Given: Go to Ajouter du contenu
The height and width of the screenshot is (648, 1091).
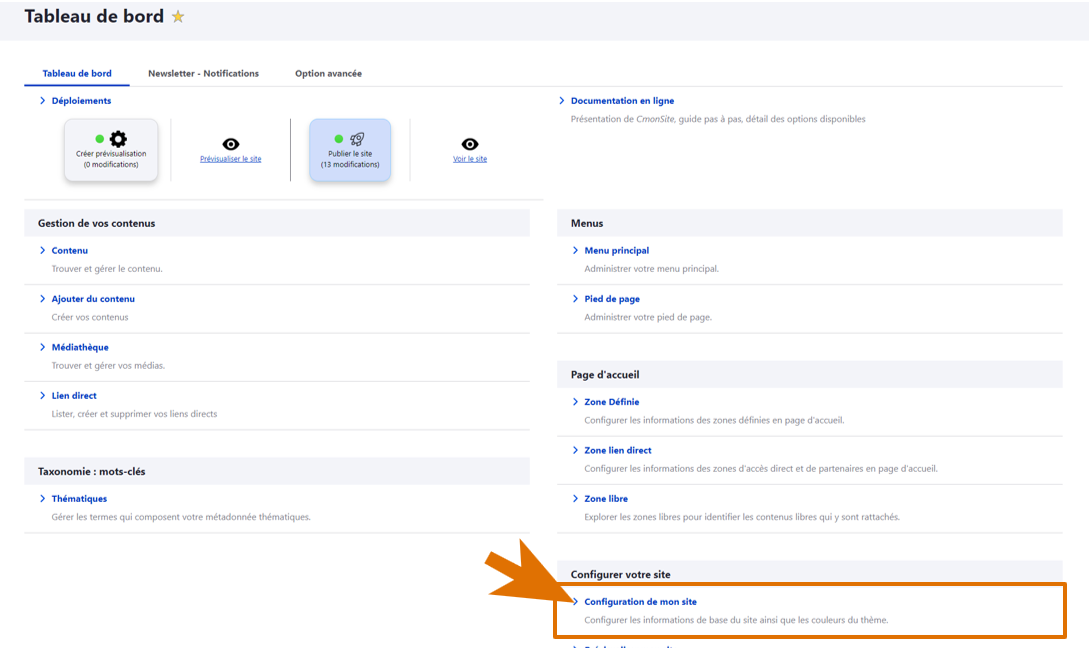Looking at the screenshot, I should 93,299.
